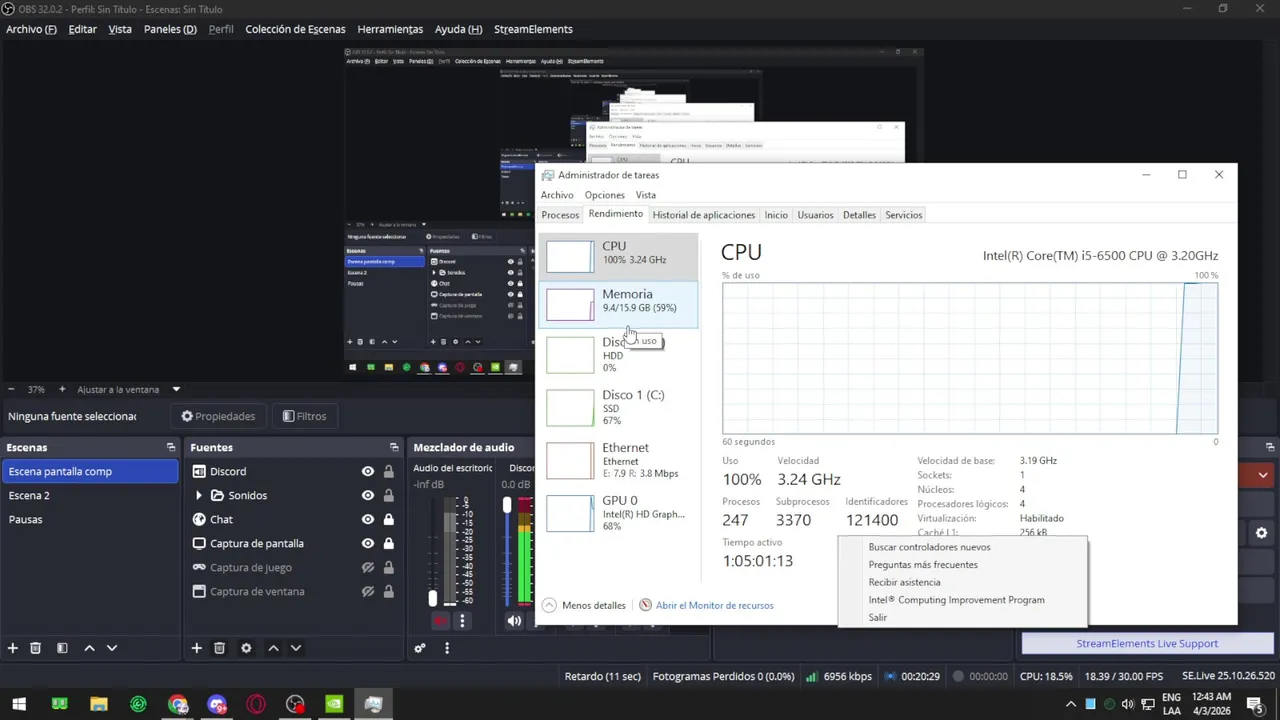1280x720 pixels.
Task: Click the Propiedades button
Action: click(x=218, y=416)
